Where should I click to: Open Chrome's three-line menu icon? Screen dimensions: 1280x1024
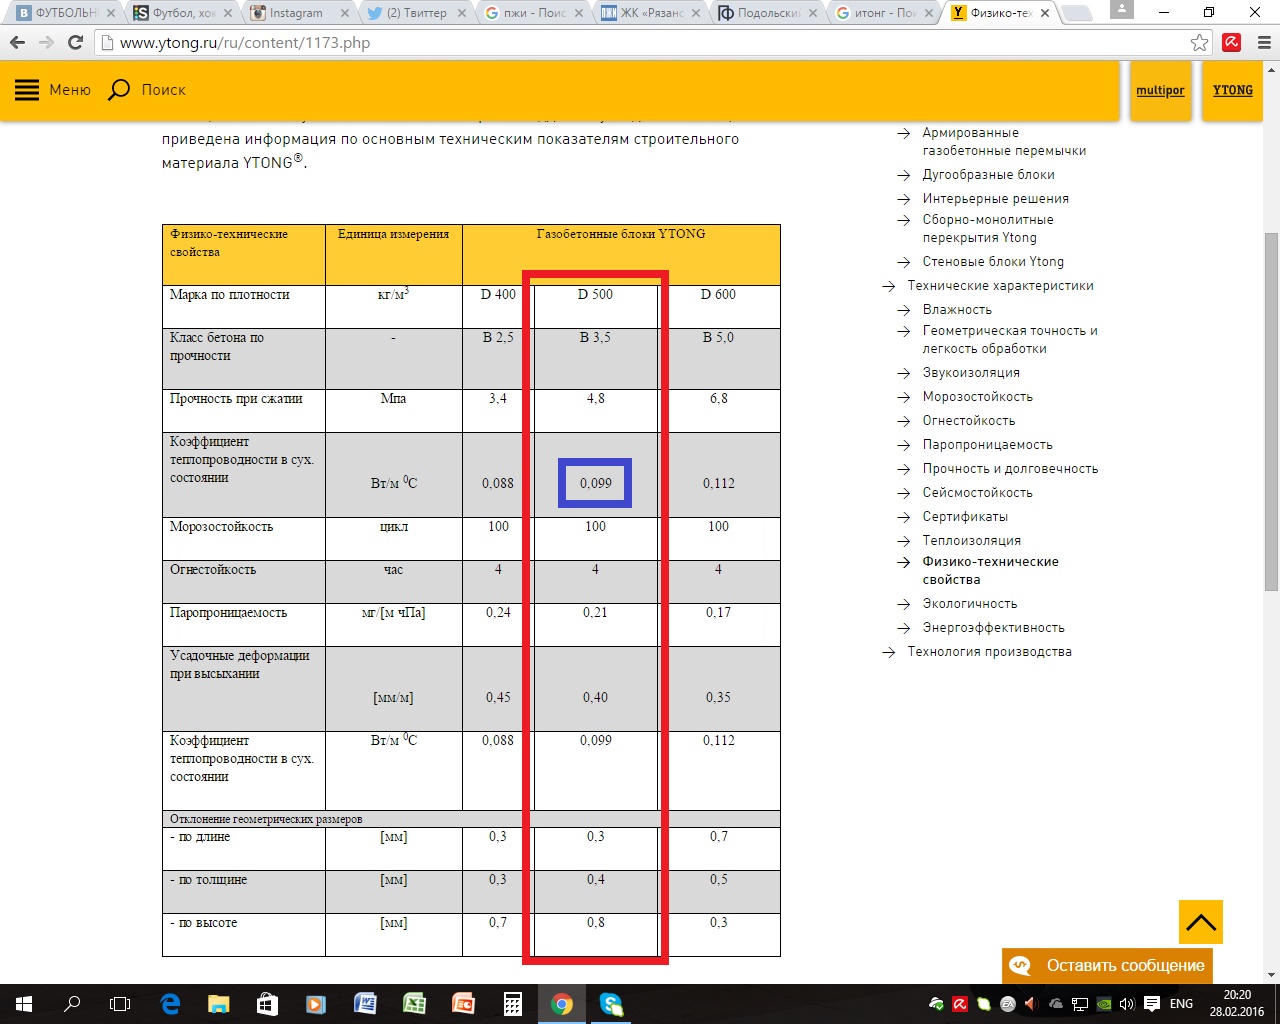click(x=1262, y=43)
